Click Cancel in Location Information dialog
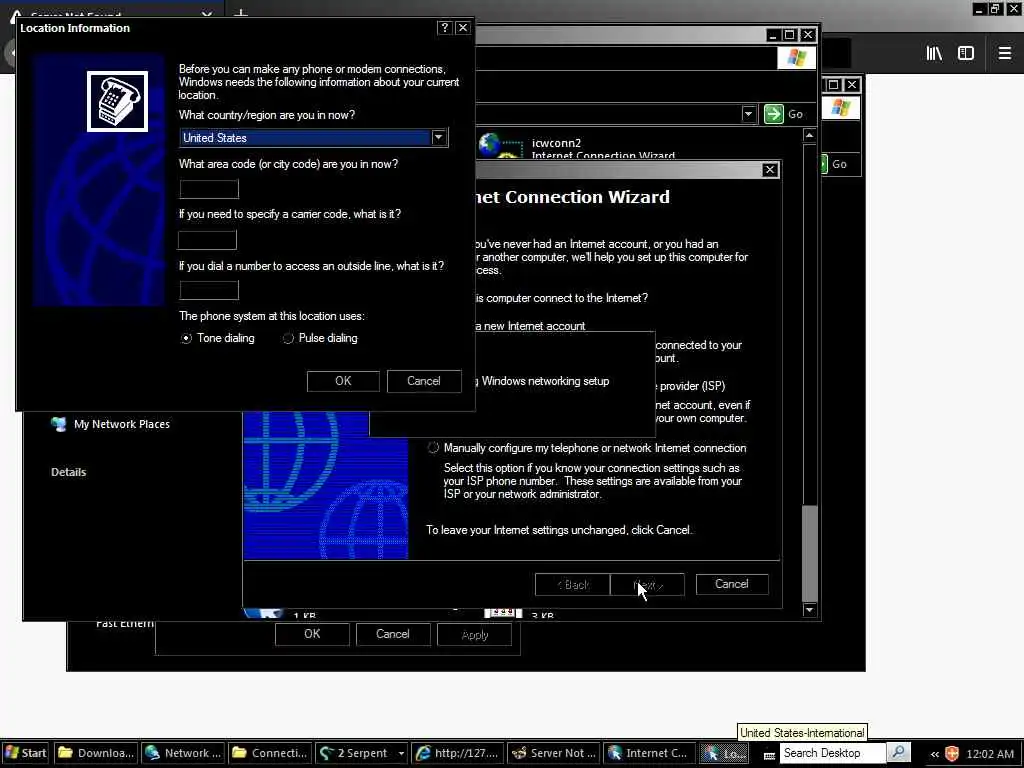Image resolution: width=1024 pixels, height=768 pixels. click(x=424, y=381)
